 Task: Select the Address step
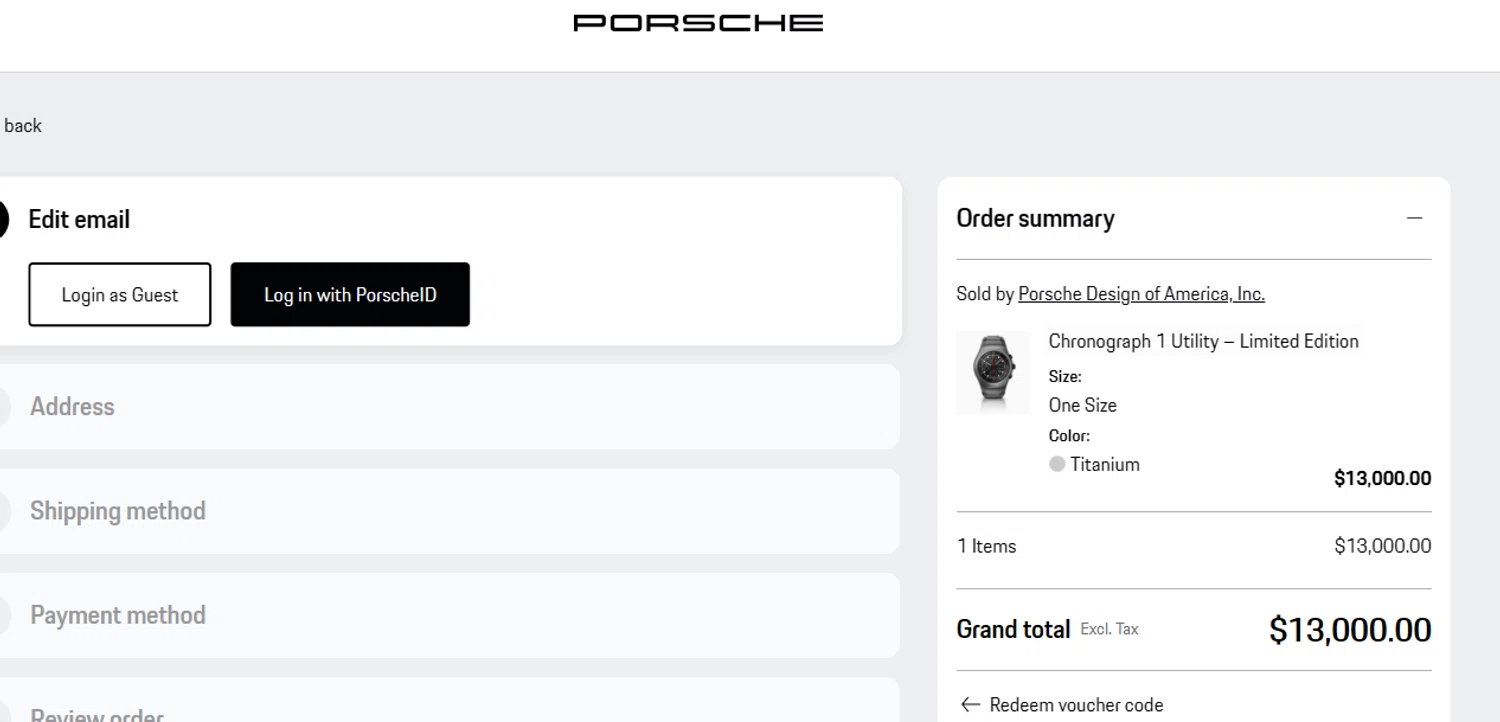click(448, 407)
